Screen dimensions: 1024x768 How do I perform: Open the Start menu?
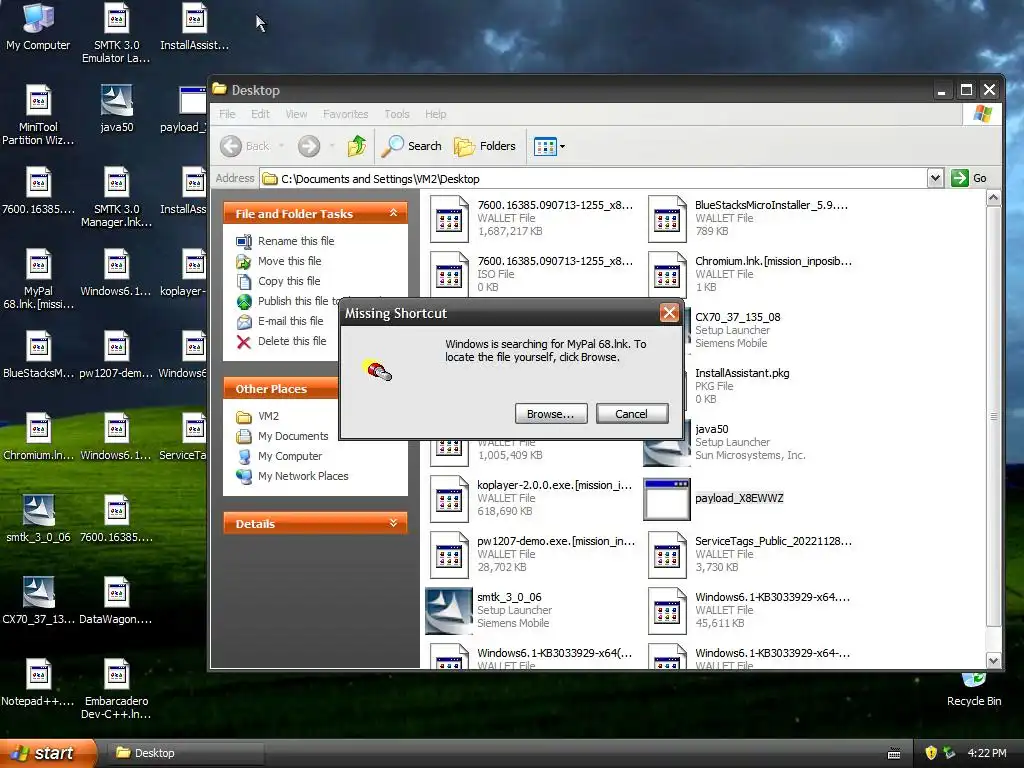(48, 753)
